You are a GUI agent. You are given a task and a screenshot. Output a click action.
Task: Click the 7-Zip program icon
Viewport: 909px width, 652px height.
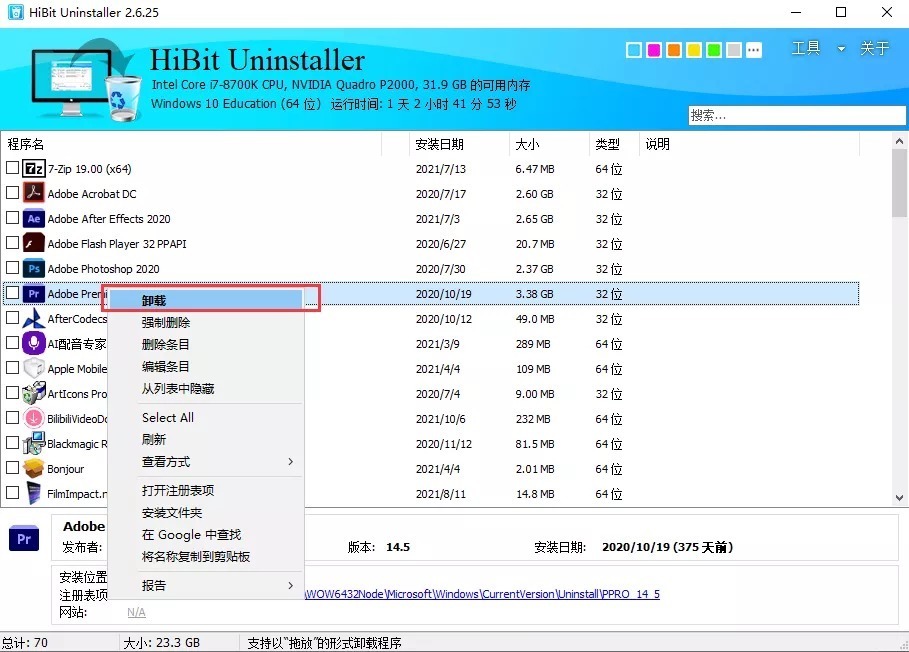[x=34, y=169]
